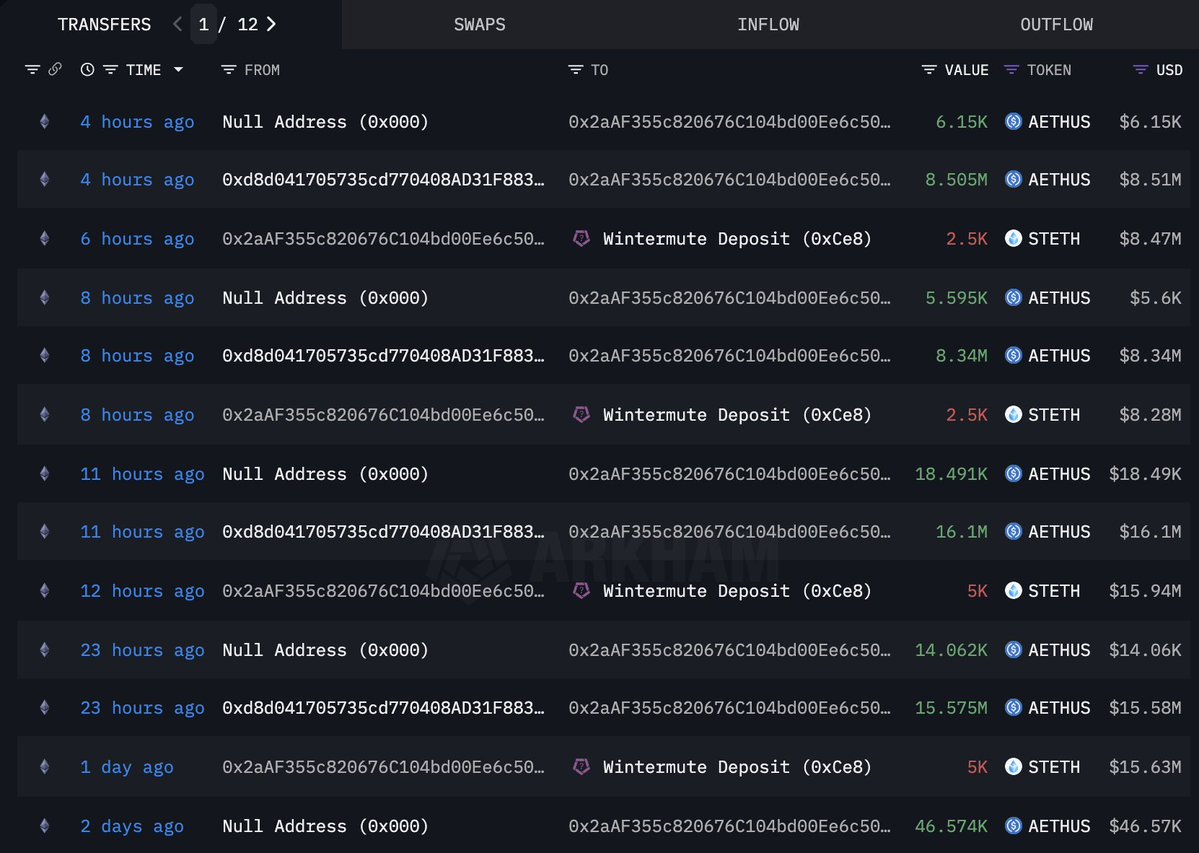1199x853 pixels.
Task: Open Wintermute Deposit on $15.63M row
Action: tap(737, 767)
